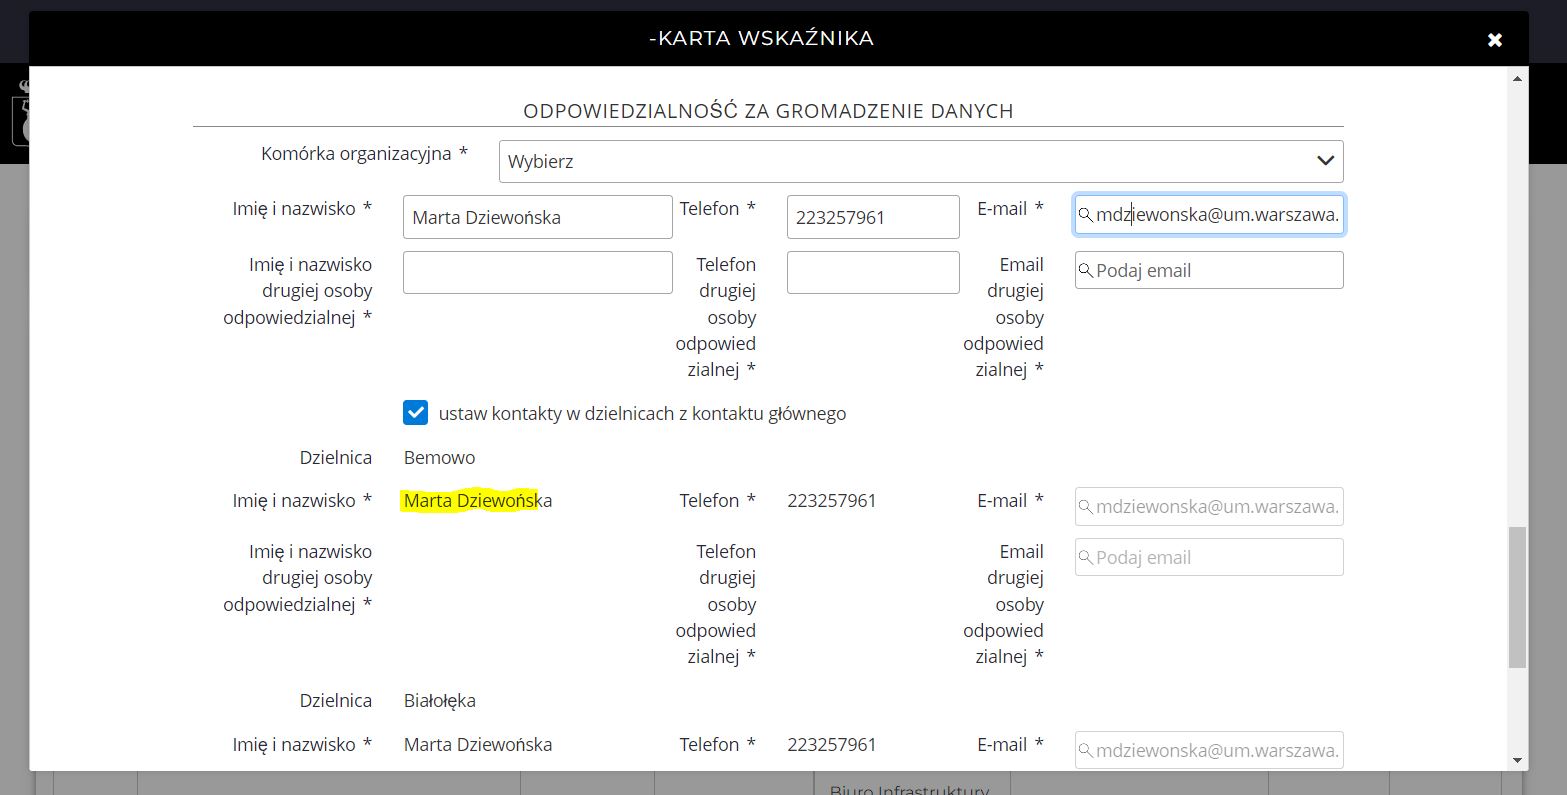Click the magnifier icon in the main E-mail field
Screen dimensions: 1567x795
point(1085,215)
